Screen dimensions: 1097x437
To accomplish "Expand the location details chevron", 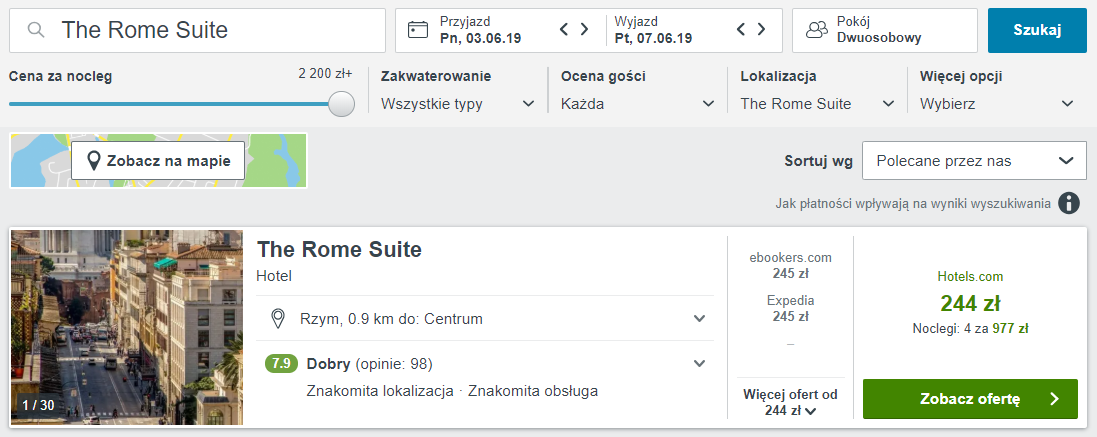I will click(699, 319).
